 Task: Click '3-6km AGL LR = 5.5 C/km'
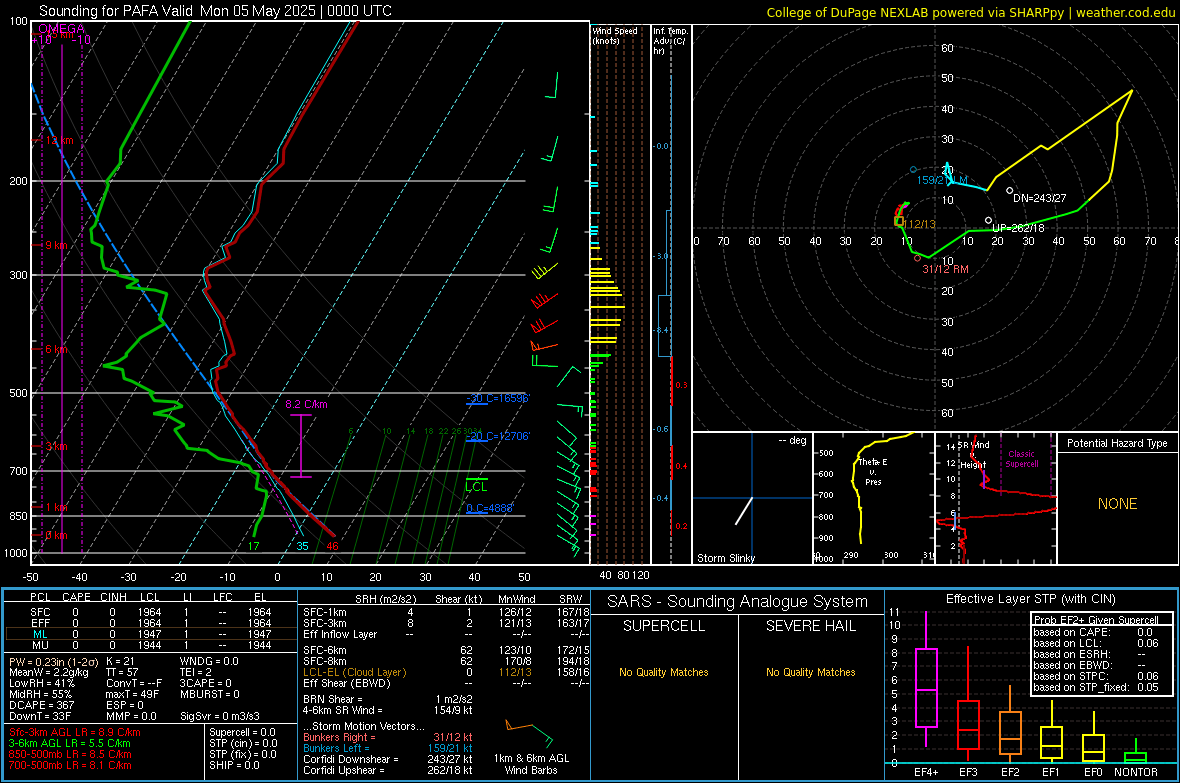70,743
